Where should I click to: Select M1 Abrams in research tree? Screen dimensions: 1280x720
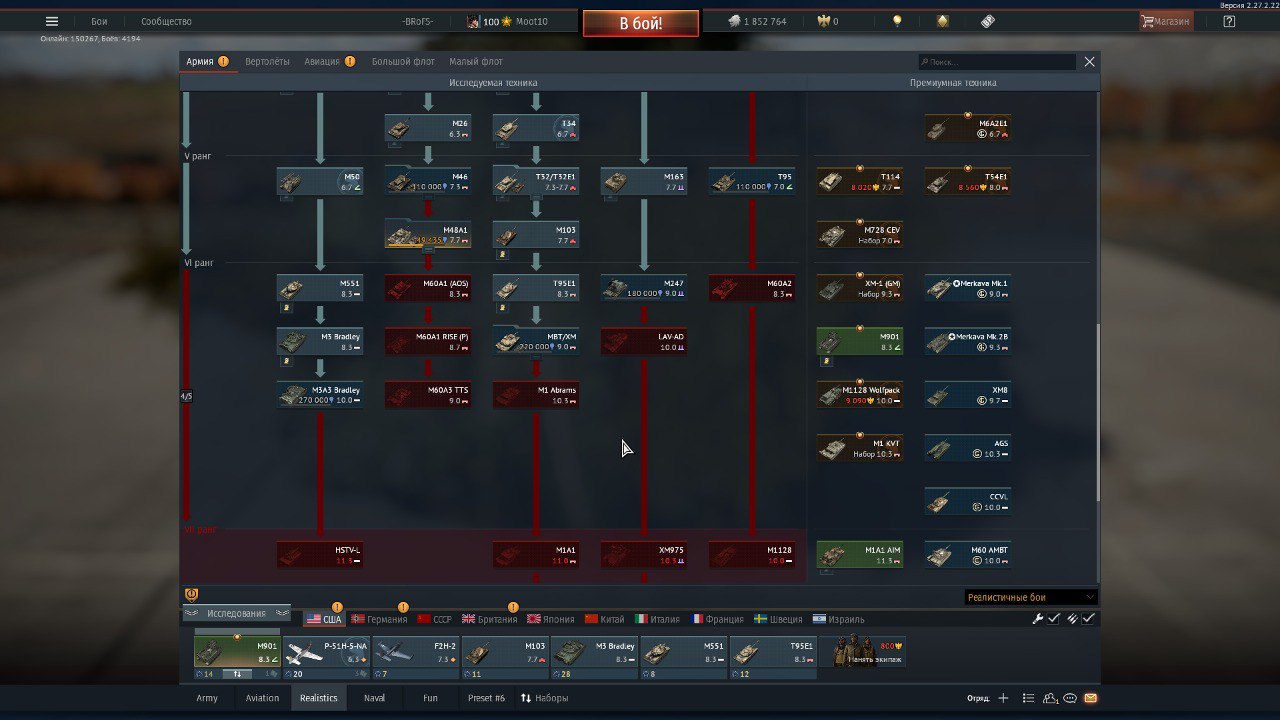(x=536, y=395)
